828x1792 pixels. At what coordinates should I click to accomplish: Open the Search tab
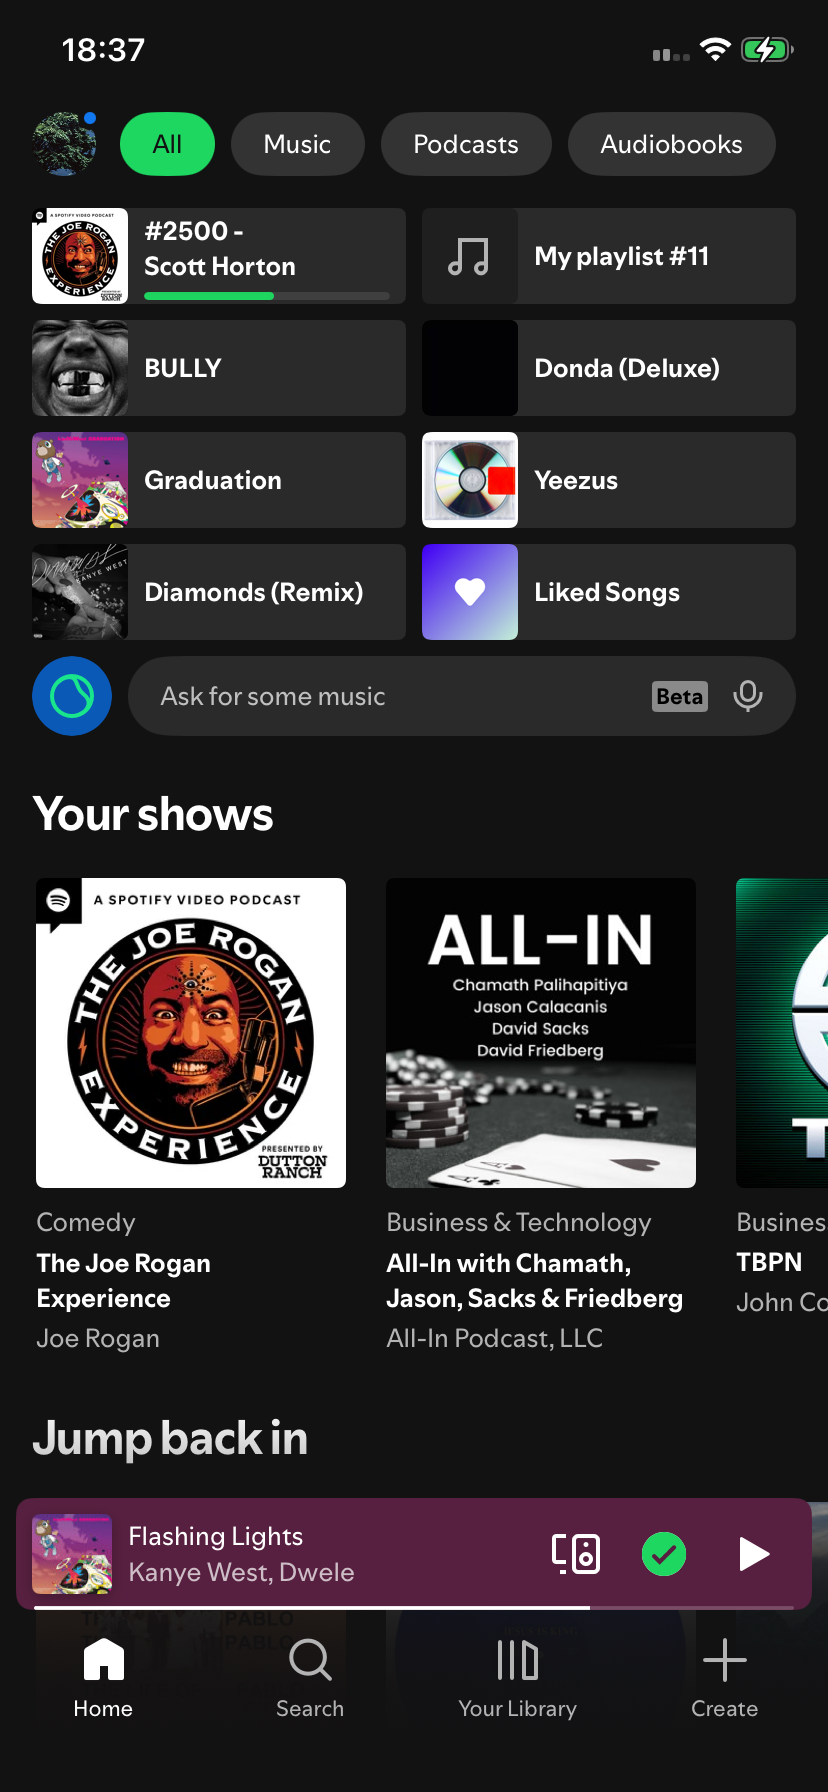click(x=310, y=1678)
